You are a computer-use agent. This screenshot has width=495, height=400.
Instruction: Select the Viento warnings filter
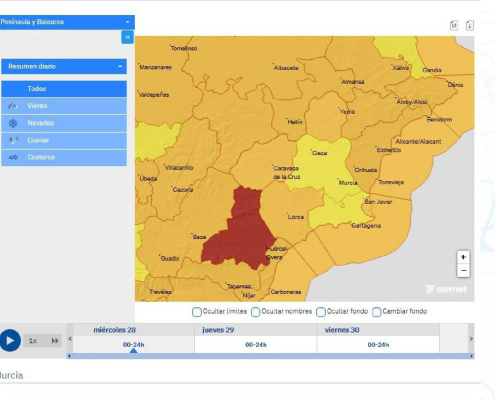coord(64,106)
